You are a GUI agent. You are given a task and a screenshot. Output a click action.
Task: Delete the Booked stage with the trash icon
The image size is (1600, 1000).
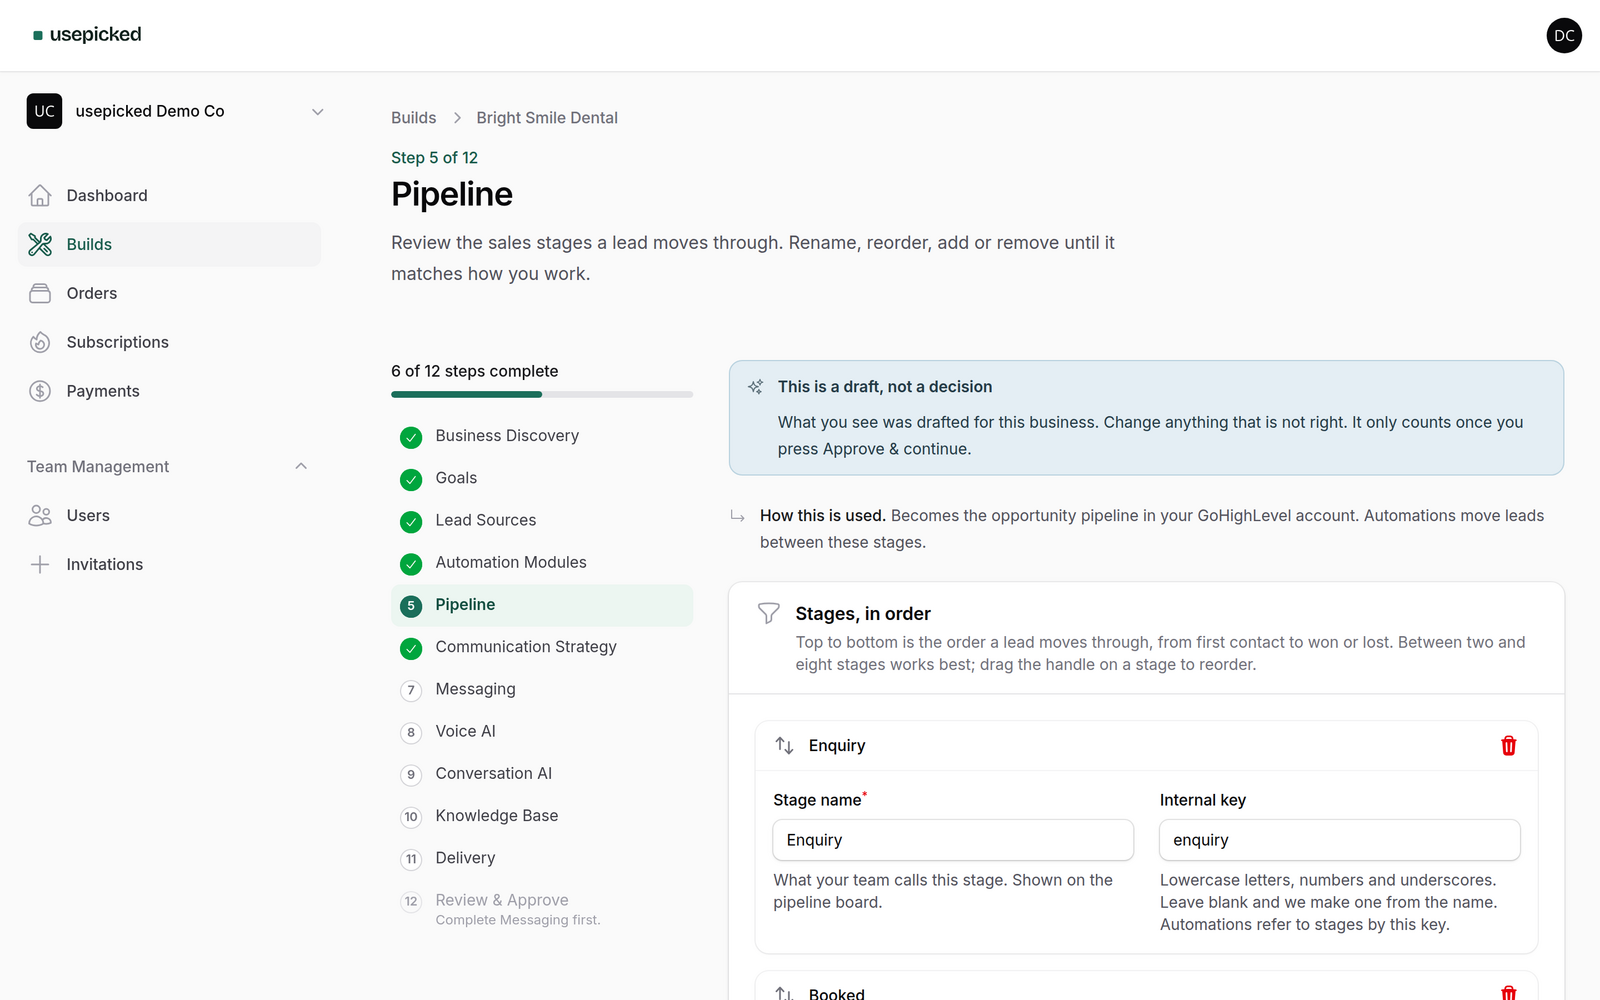tap(1509, 993)
